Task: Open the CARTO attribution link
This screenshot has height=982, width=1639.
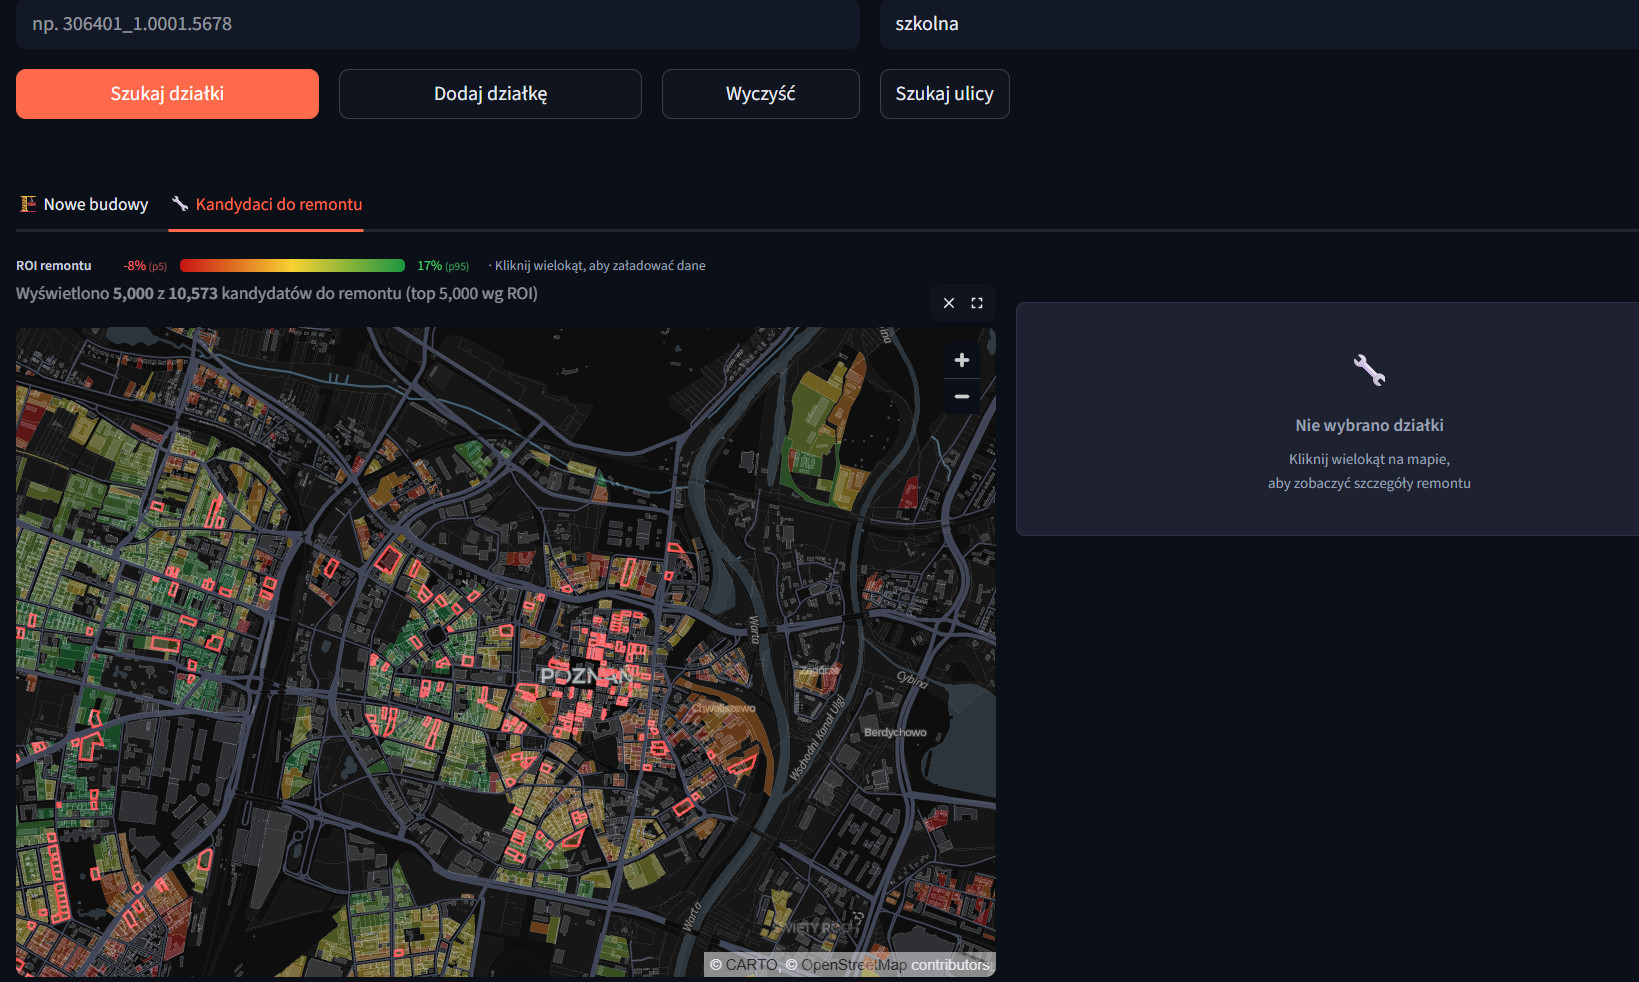Action: pos(751,965)
